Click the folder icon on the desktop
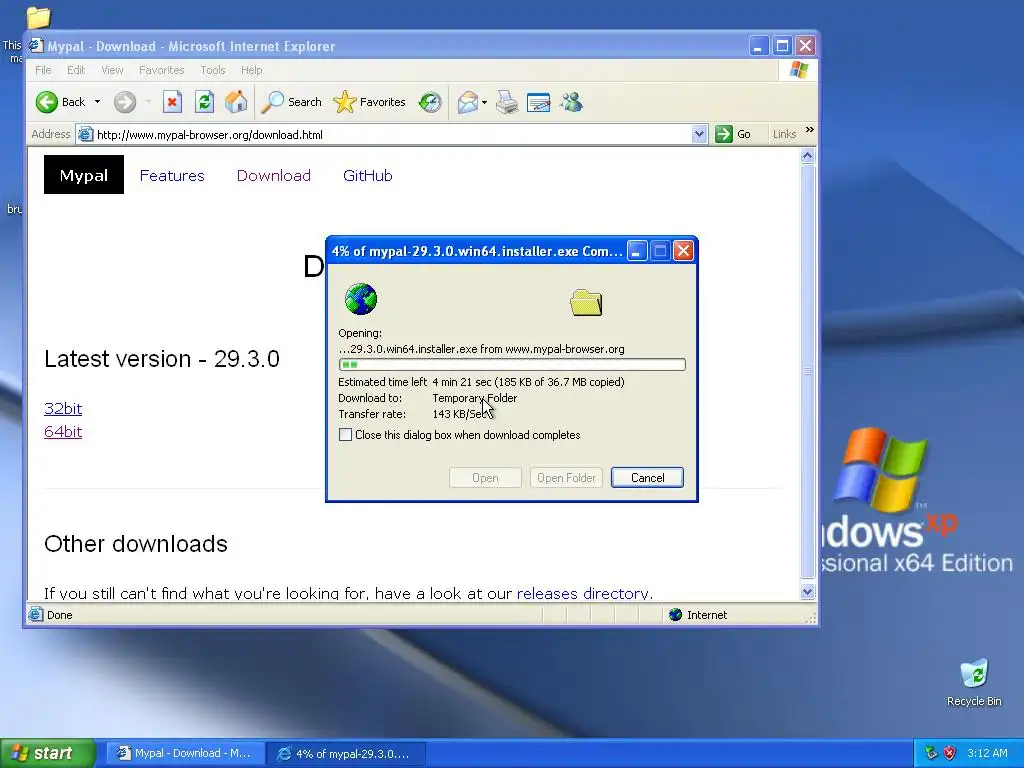 [38, 17]
